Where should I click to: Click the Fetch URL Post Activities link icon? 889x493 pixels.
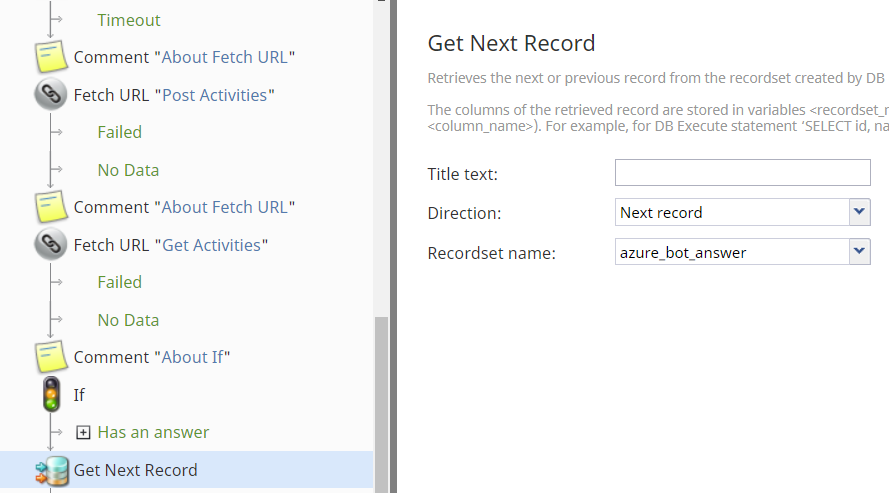51,94
